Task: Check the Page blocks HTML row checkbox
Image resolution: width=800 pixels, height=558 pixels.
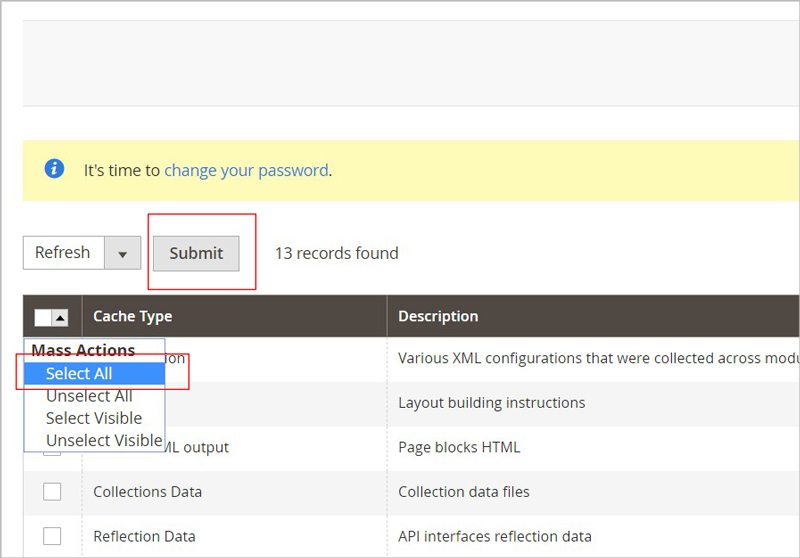Action: (x=52, y=452)
